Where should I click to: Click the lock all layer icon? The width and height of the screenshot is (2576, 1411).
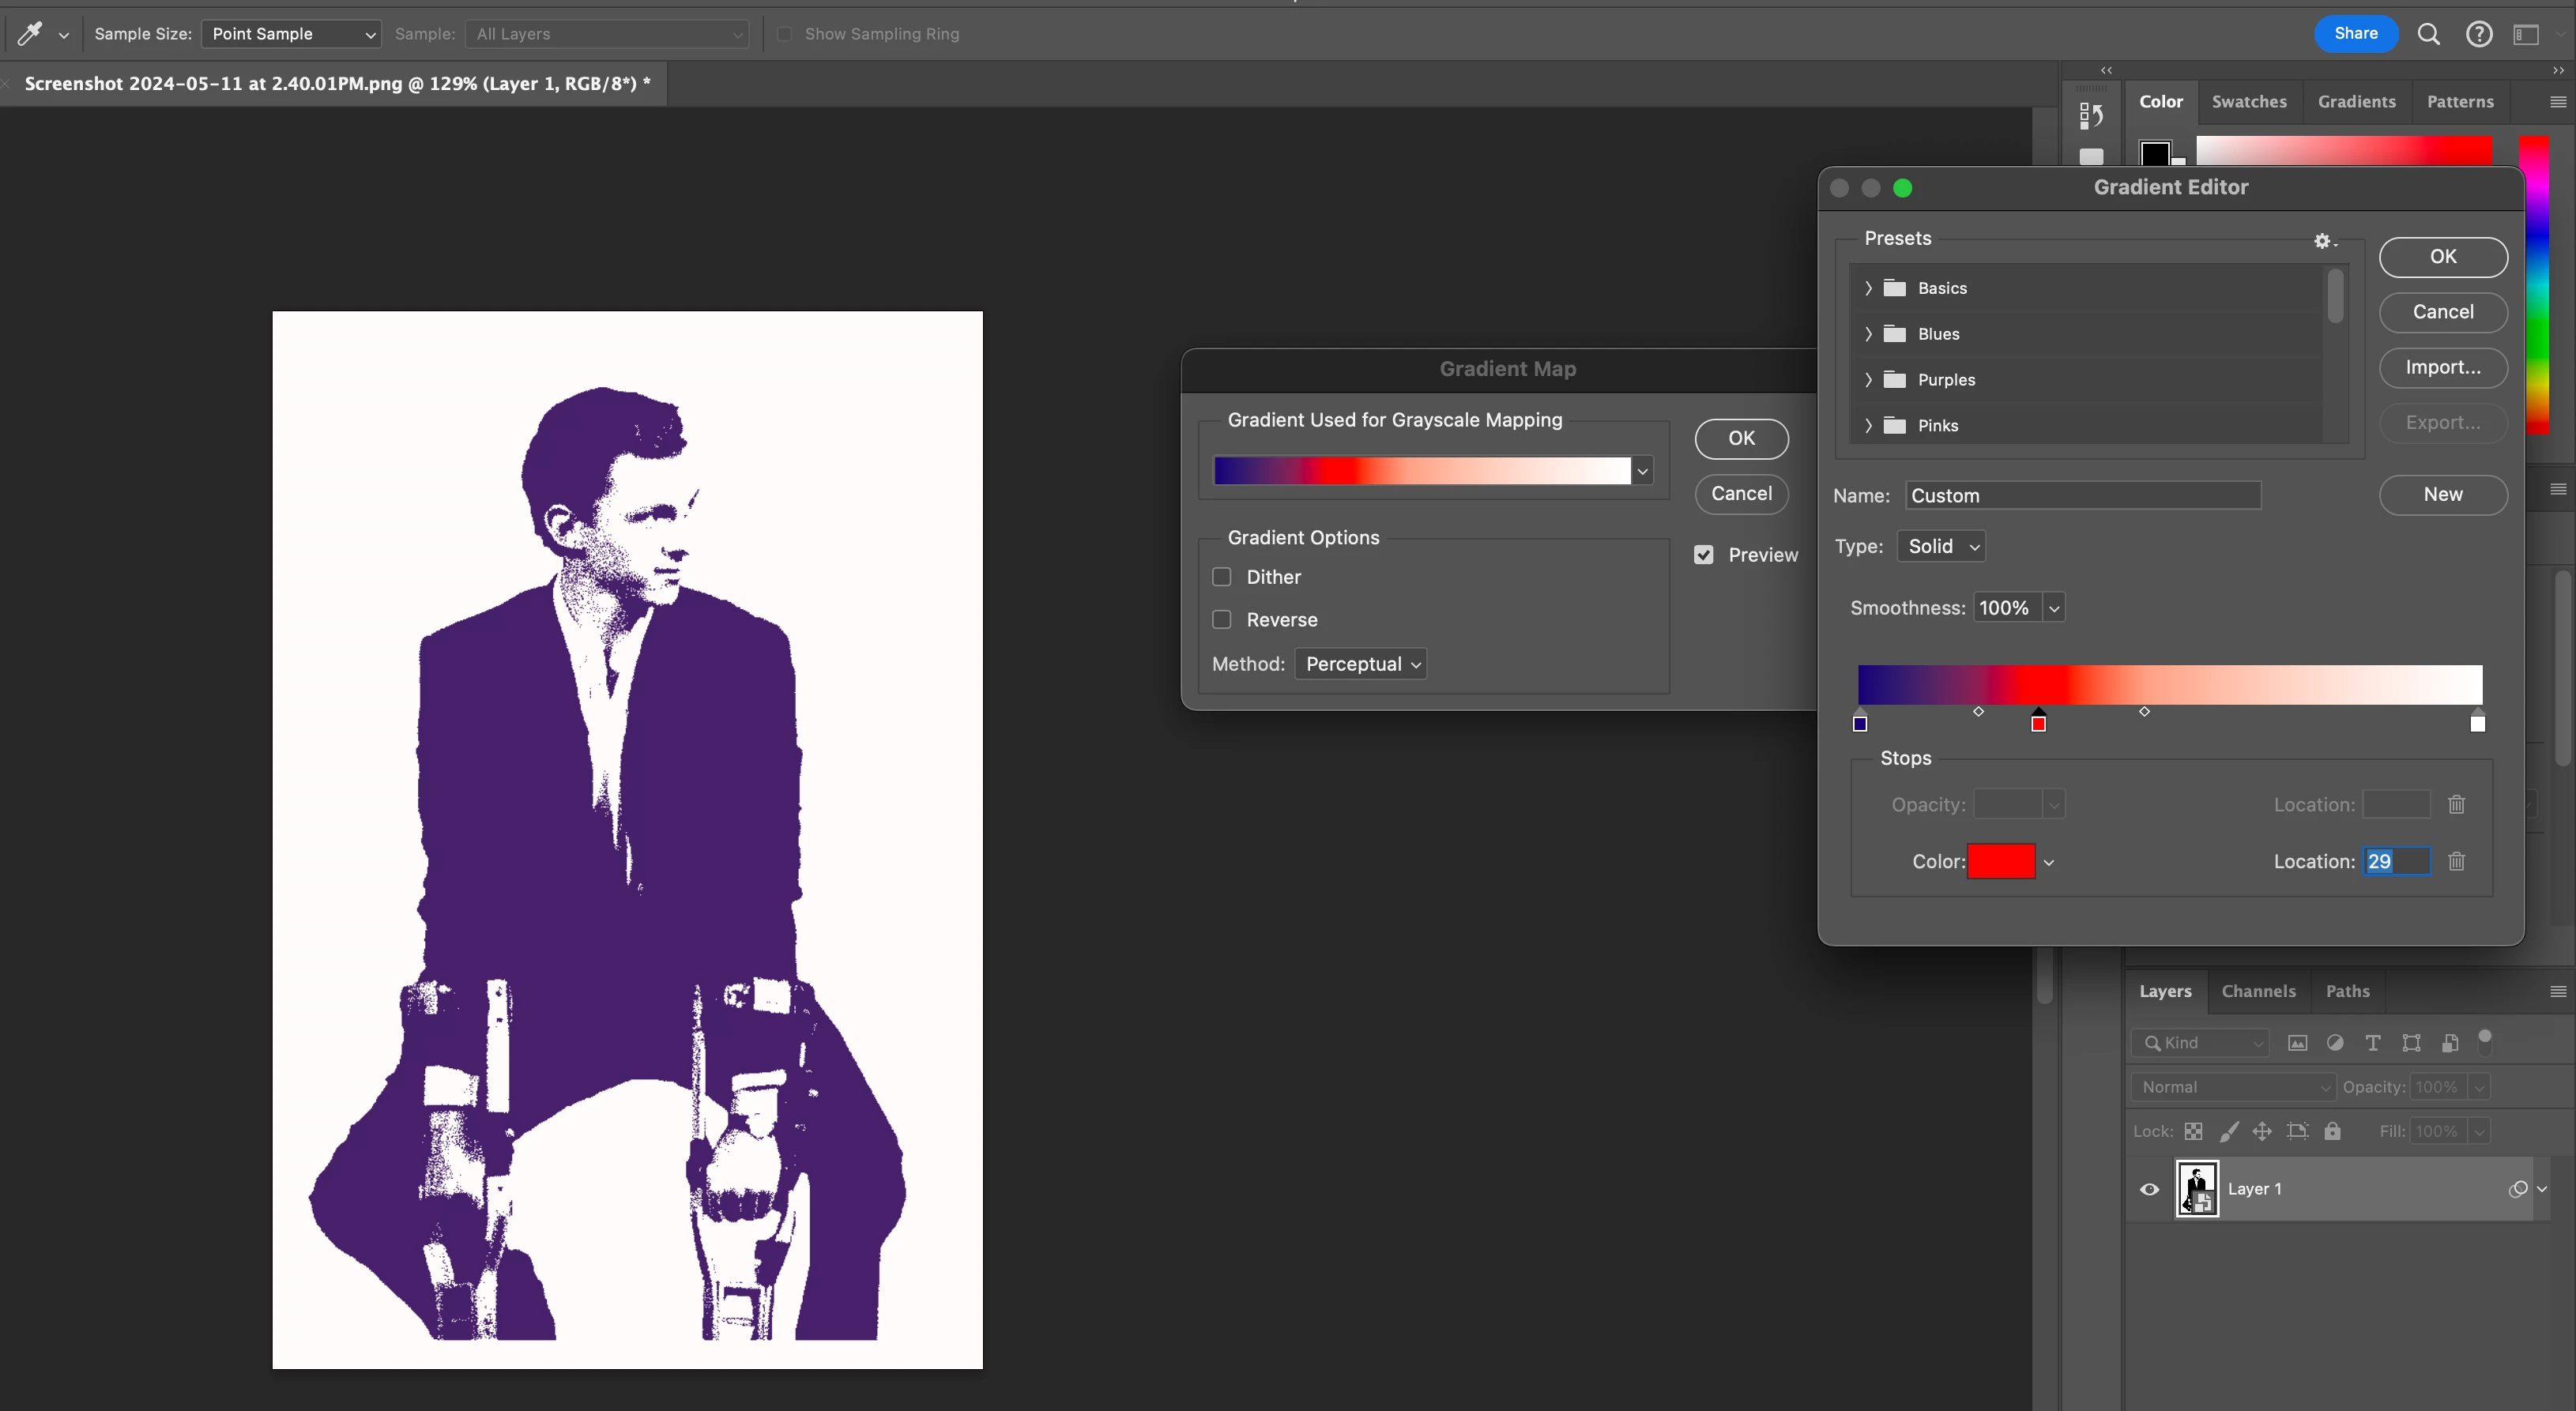tap(2332, 1131)
